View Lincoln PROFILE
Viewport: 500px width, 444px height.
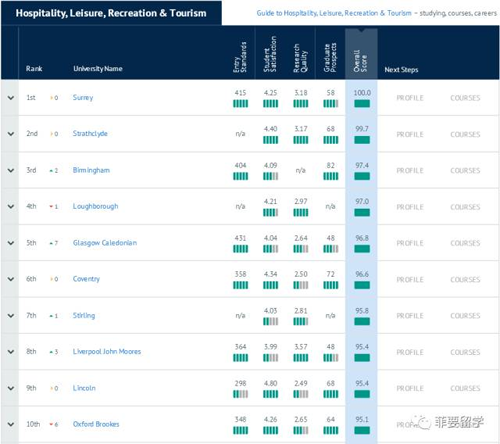410,388
